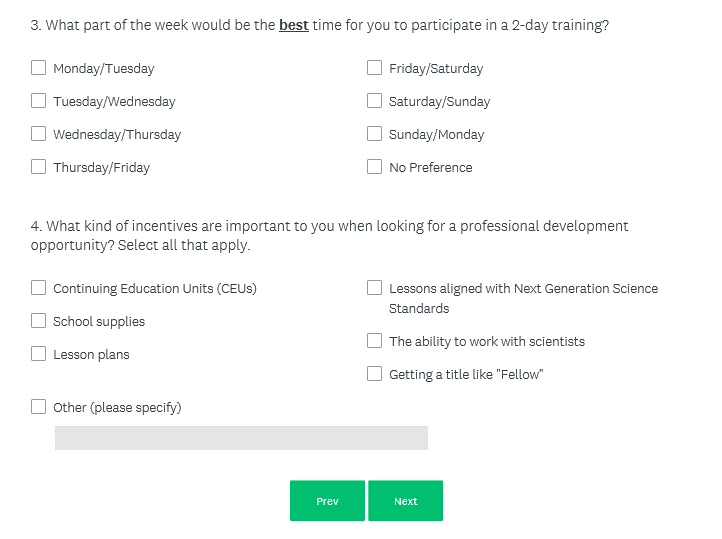Select the School supplies incentive
The width and height of the screenshot is (722, 539).
pyautogui.click(x=39, y=321)
